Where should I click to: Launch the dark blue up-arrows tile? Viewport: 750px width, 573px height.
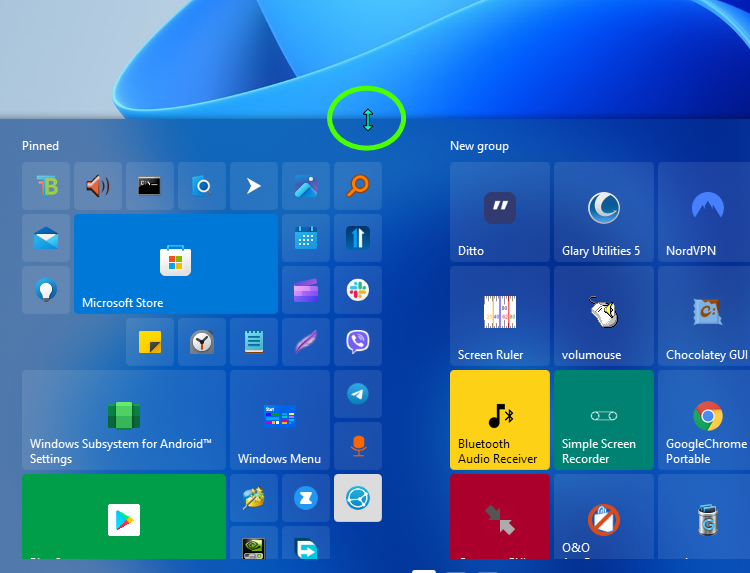click(358, 238)
